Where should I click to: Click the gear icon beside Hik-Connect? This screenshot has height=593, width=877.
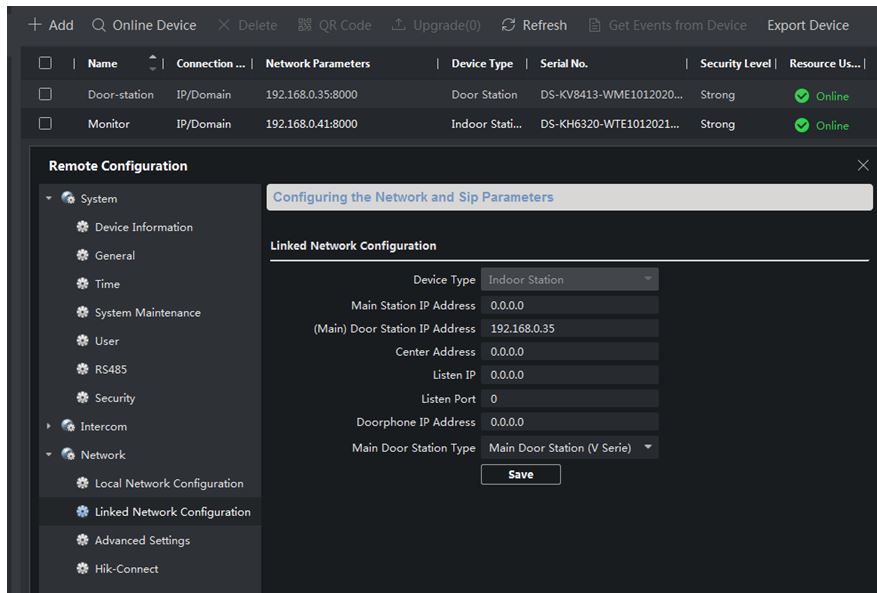82,569
